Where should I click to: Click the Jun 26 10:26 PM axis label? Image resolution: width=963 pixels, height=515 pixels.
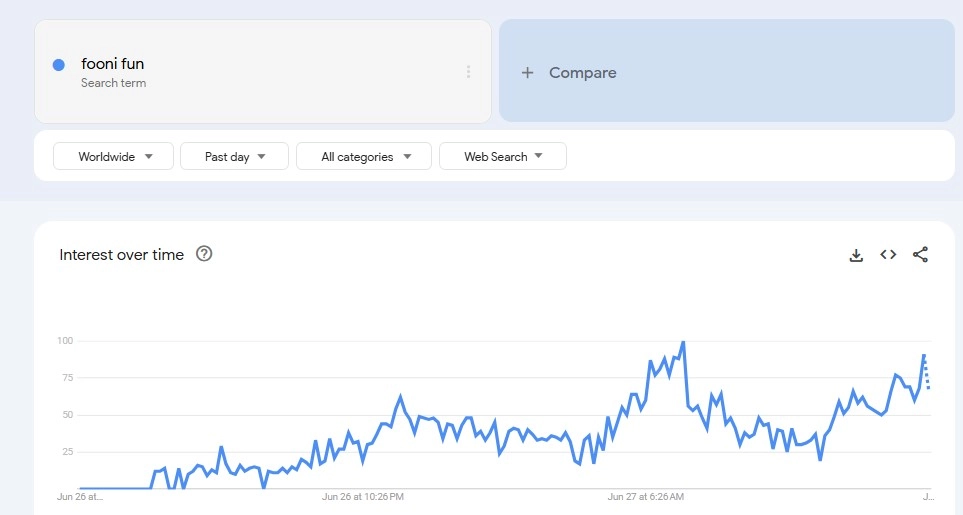[x=363, y=496]
